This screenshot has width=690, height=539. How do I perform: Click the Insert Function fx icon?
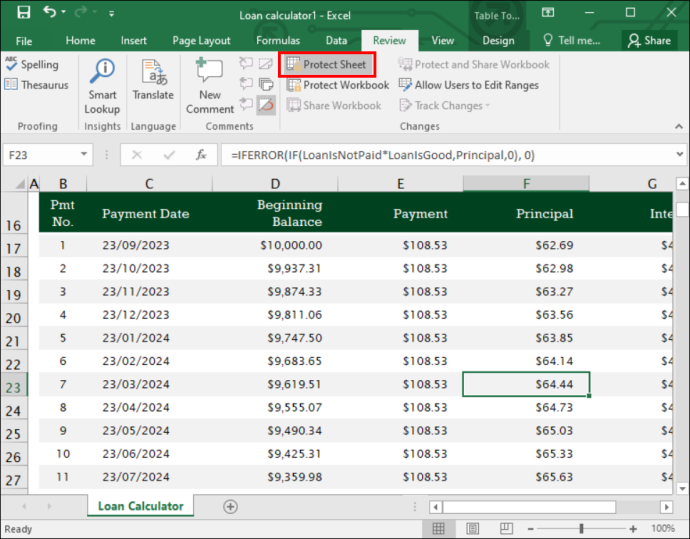click(201, 154)
